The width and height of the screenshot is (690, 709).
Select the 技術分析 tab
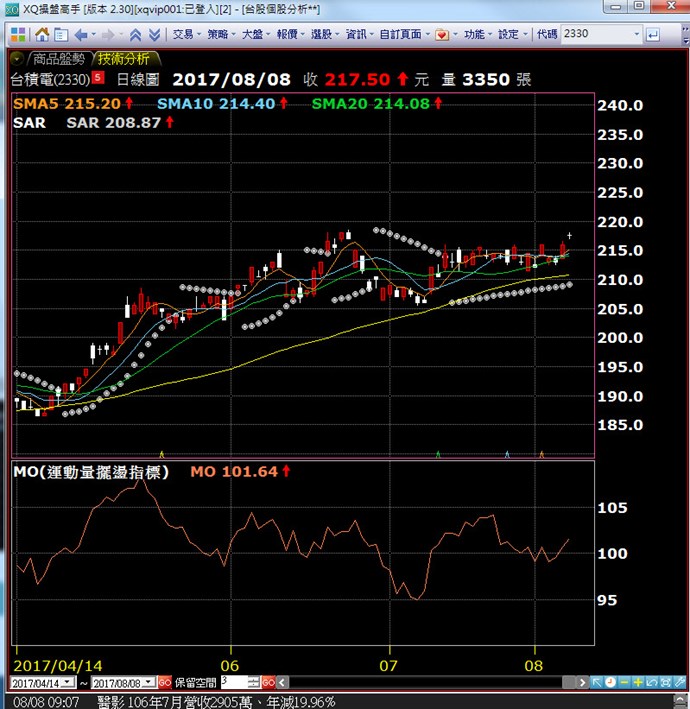tap(123, 59)
